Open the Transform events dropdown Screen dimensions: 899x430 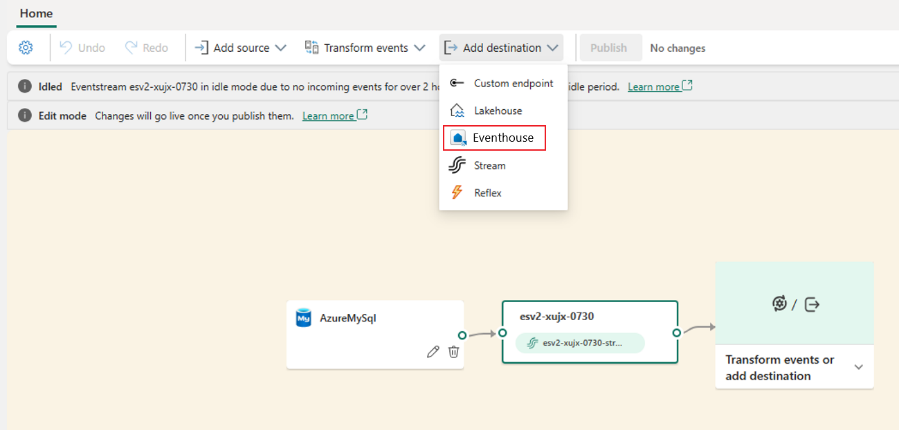pyautogui.click(x=365, y=48)
